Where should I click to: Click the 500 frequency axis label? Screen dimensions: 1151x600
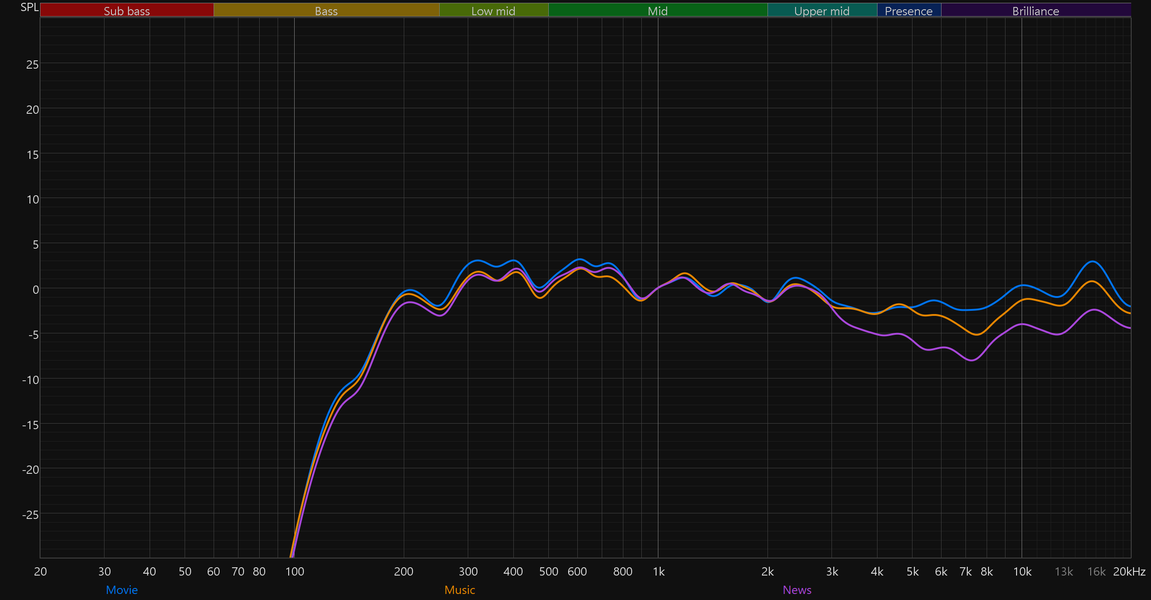point(548,571)
